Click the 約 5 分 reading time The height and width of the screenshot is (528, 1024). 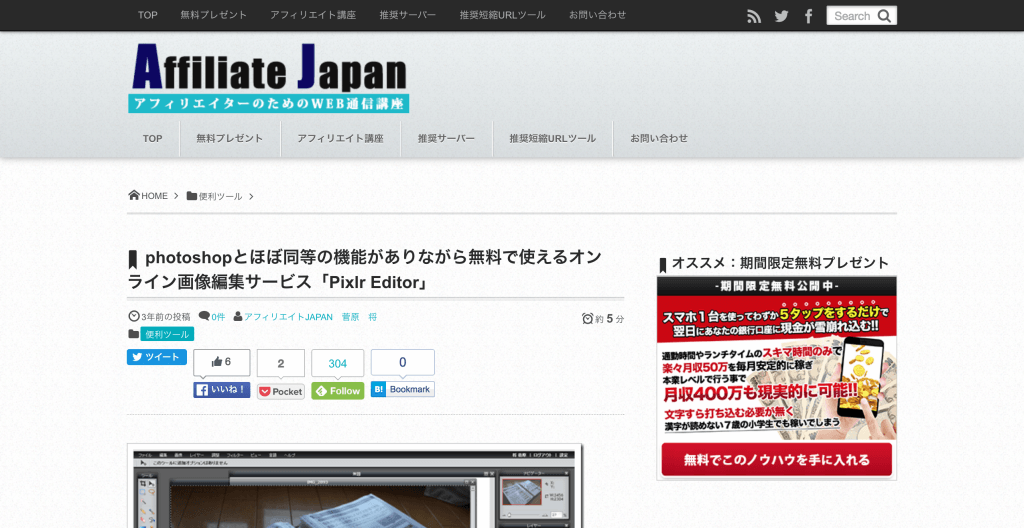click(609, 319)
